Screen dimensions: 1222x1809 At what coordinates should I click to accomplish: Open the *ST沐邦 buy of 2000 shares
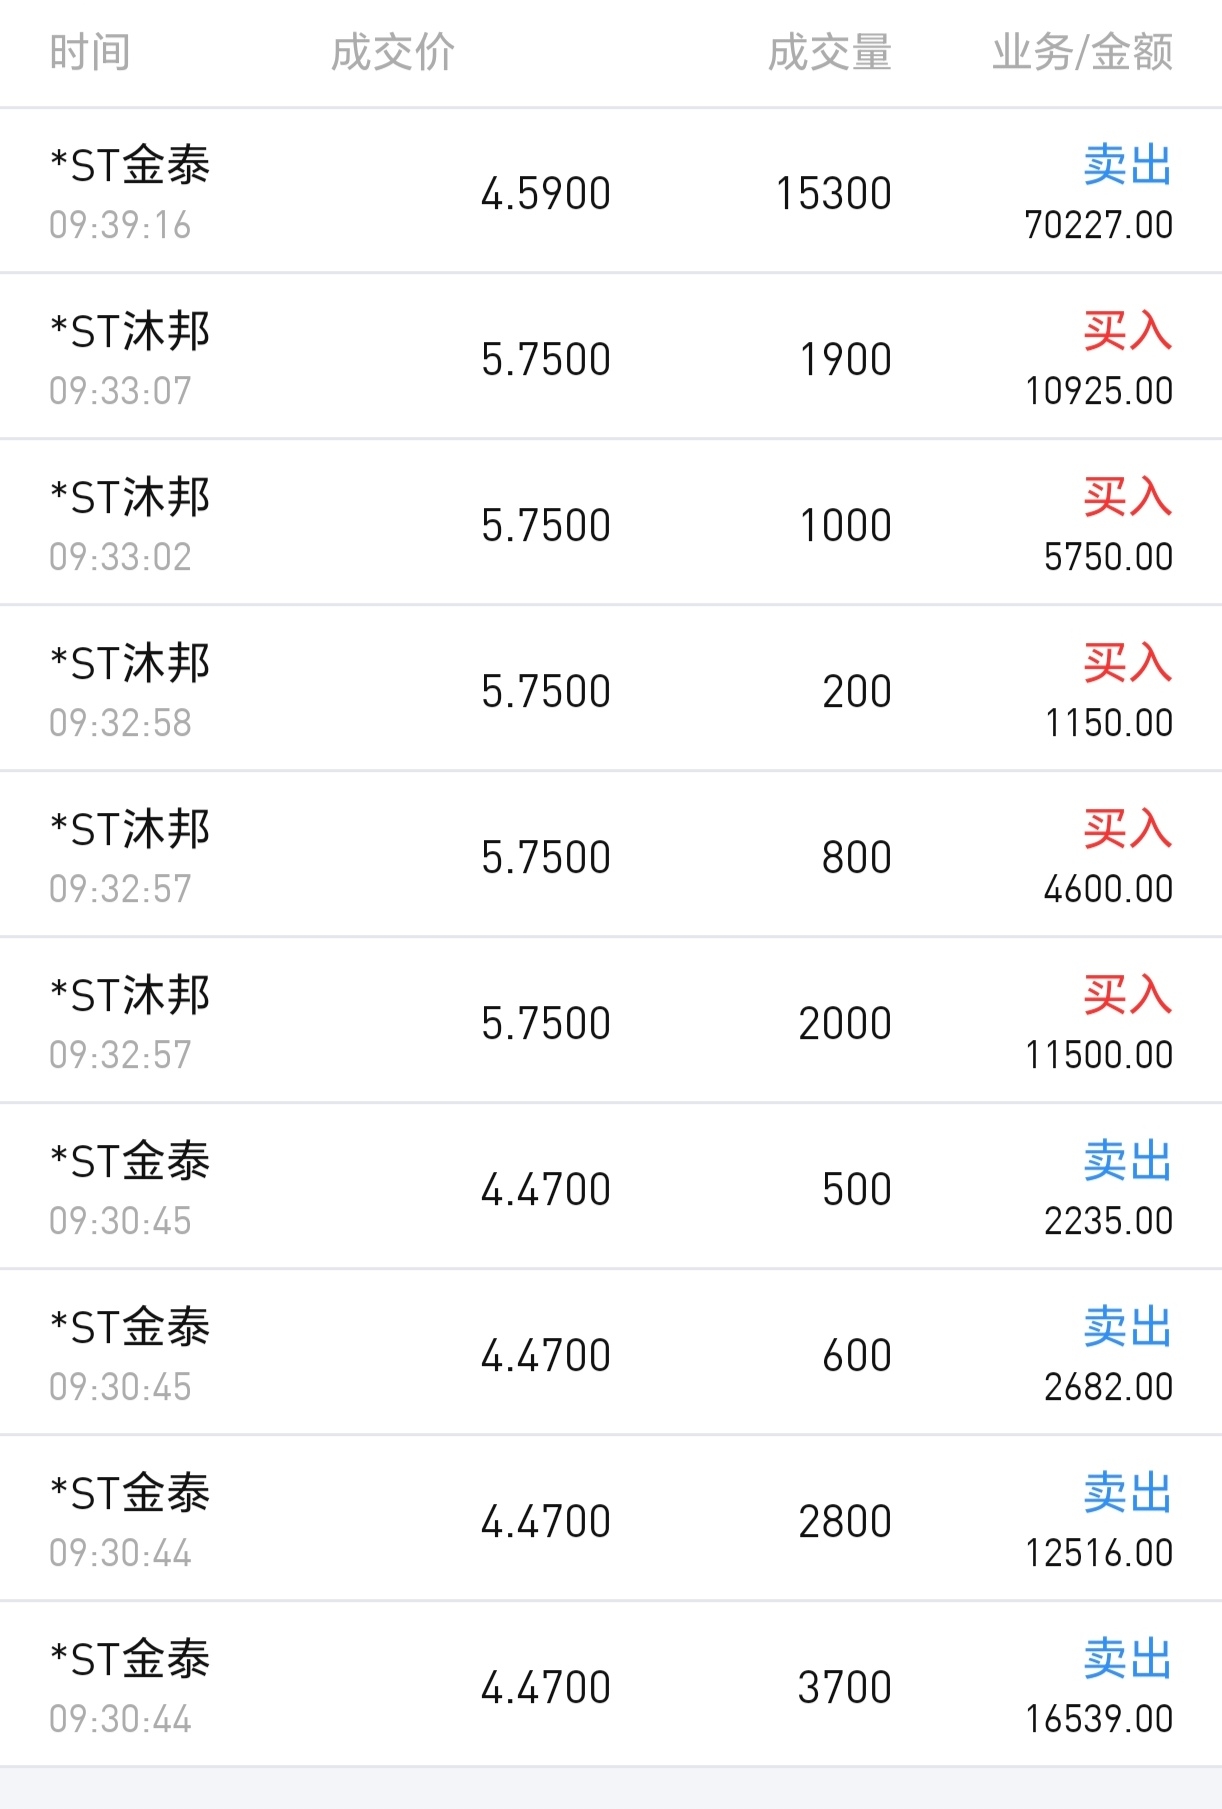pyautogui.click(x=611, y=1021)
